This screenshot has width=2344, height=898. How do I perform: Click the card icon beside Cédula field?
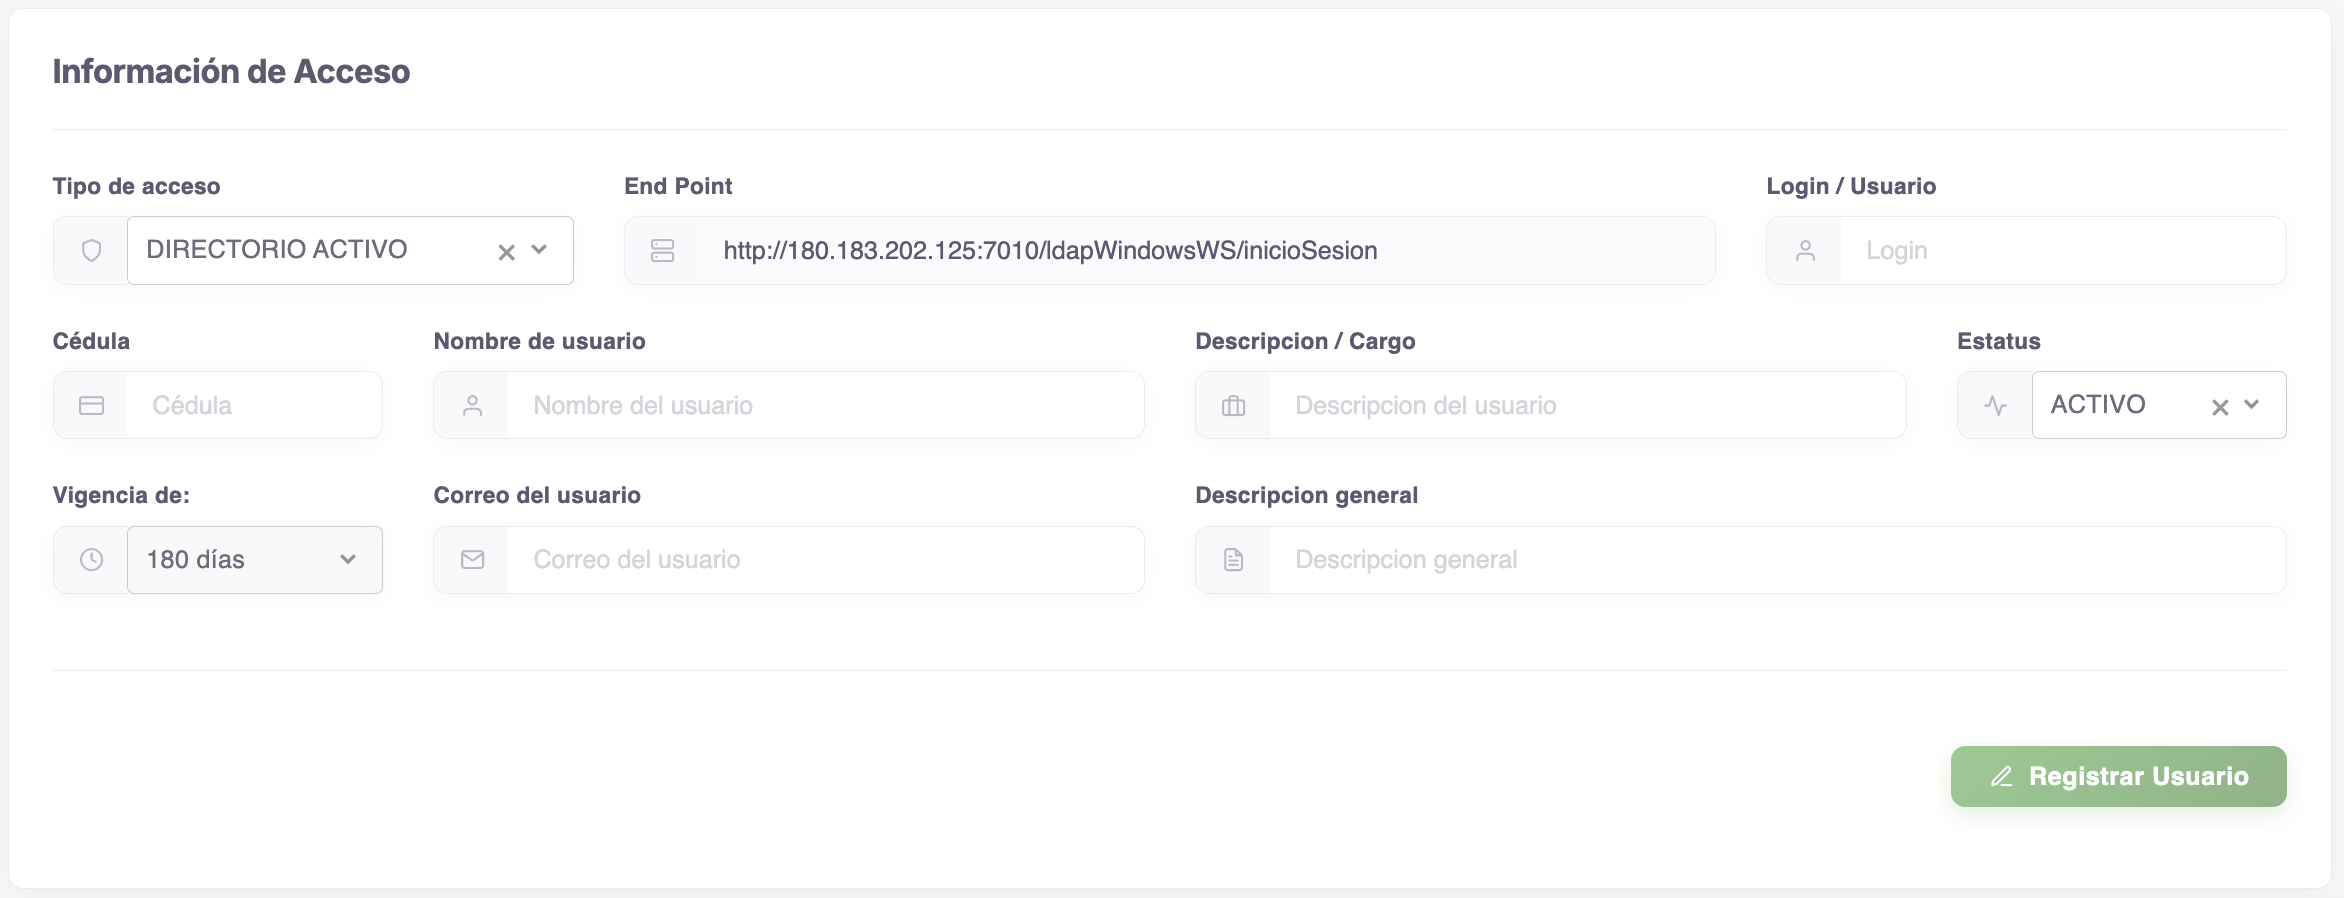click(91, 406)
